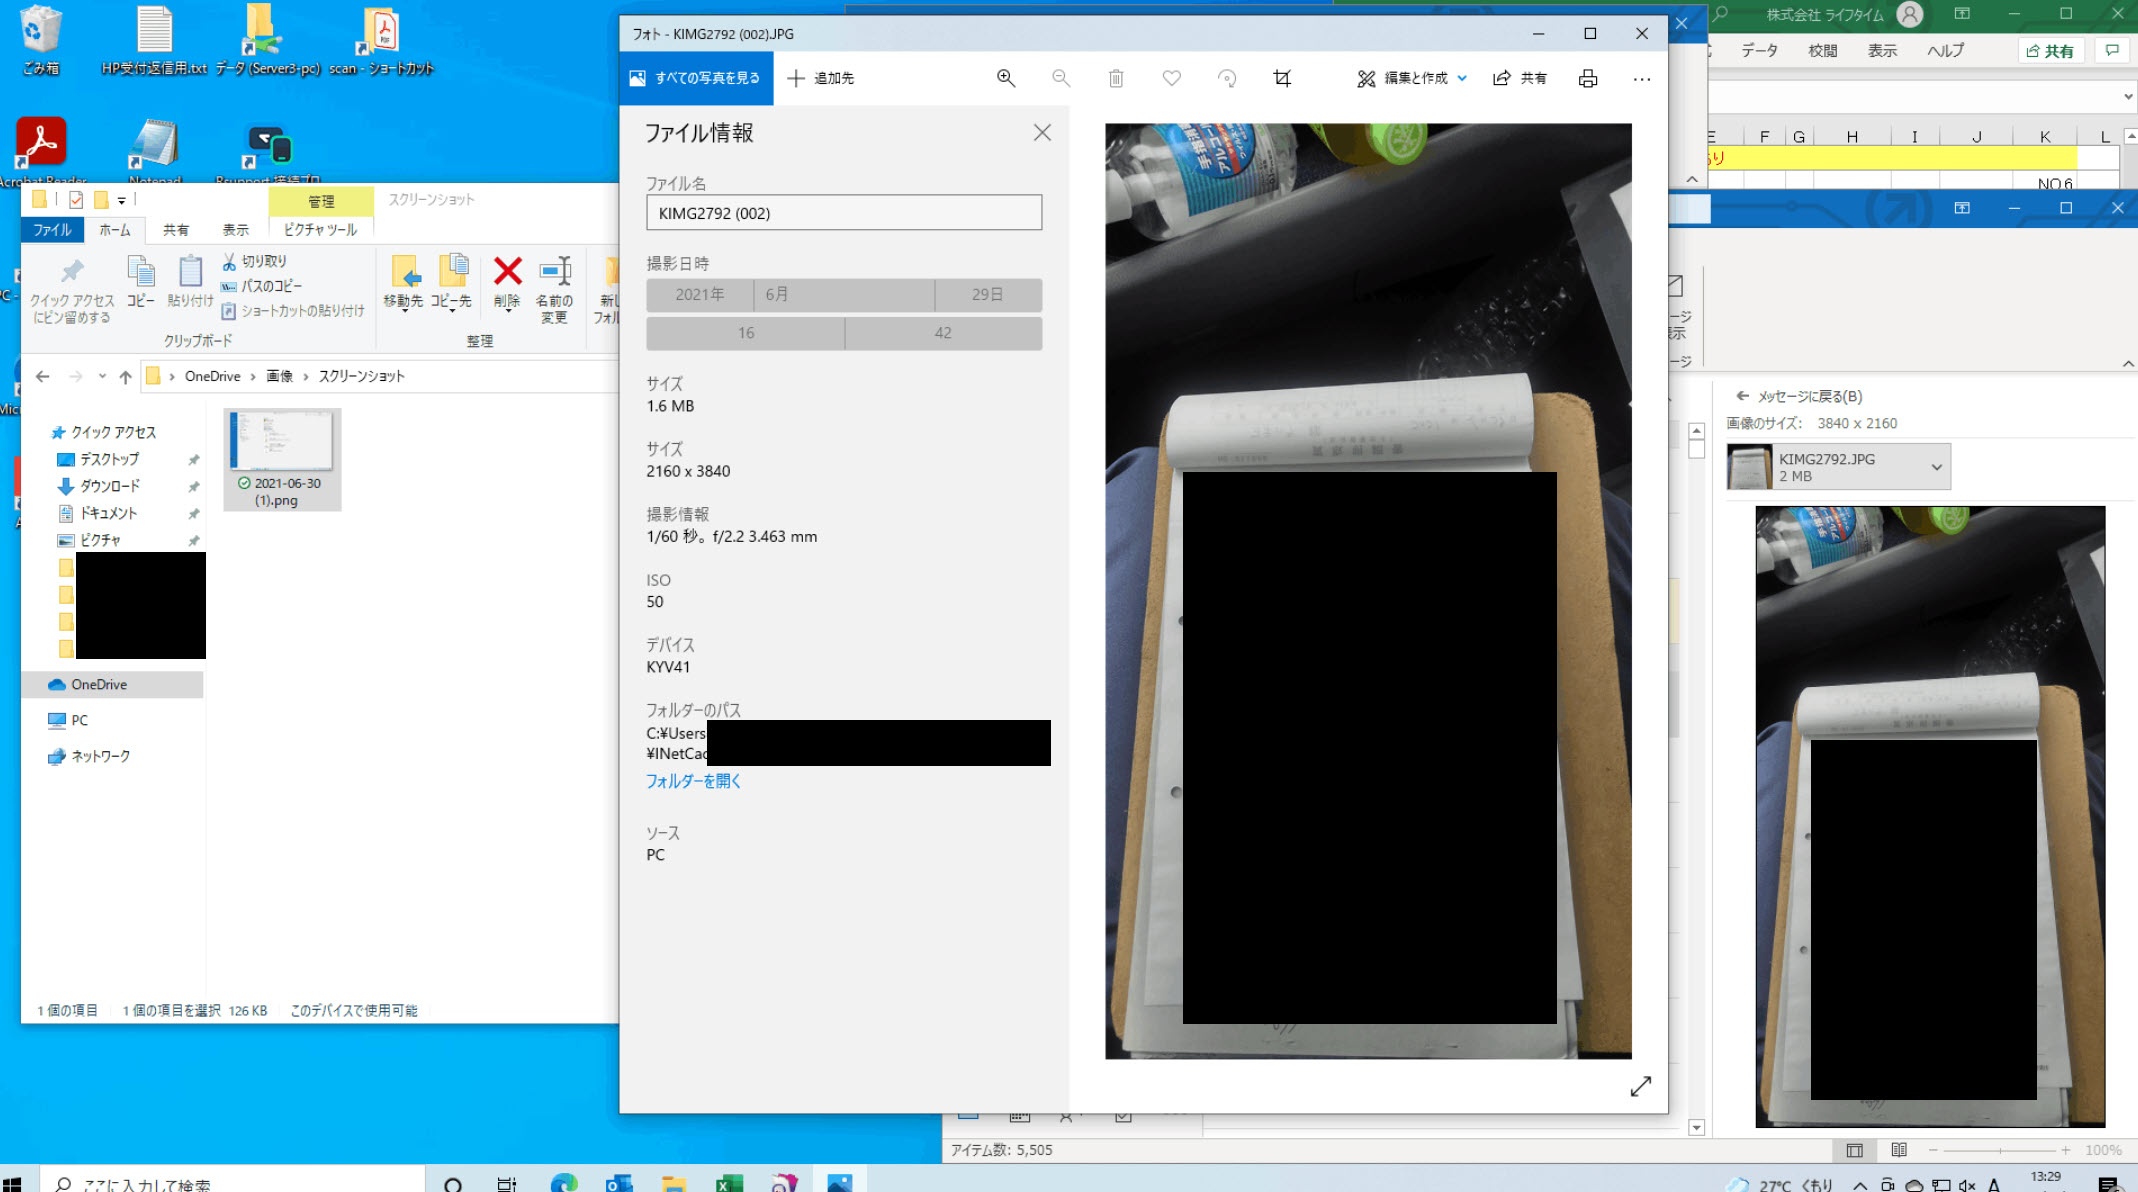
Task: Rotate the photo with rotate icon
Action: (1227, 78)
